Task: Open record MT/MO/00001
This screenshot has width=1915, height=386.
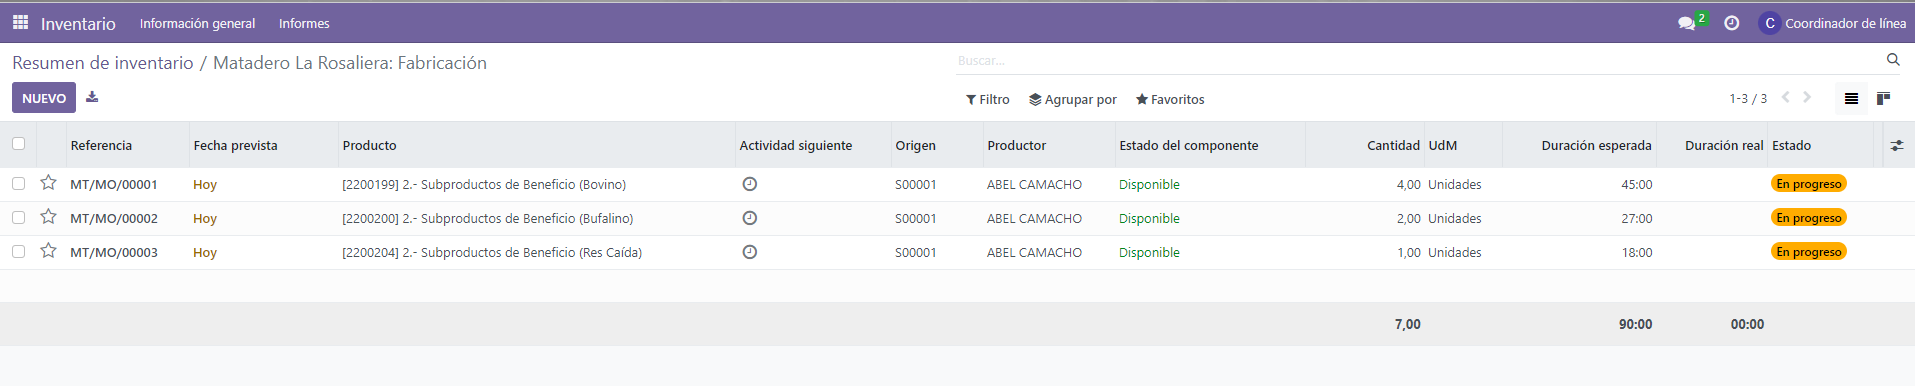Action: 114,184
